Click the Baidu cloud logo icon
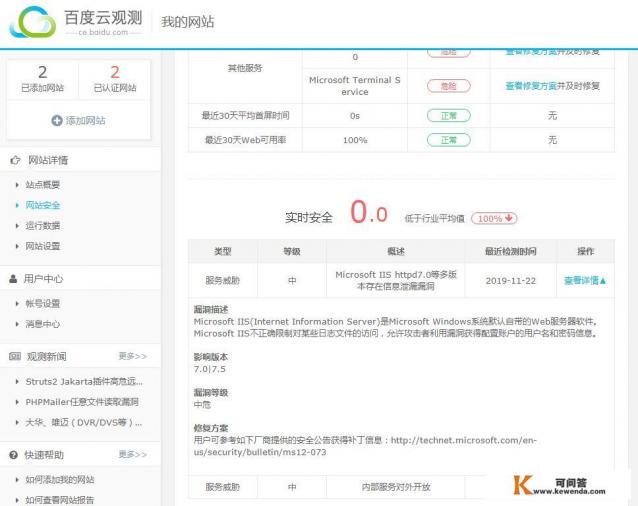 pos(33,23)
